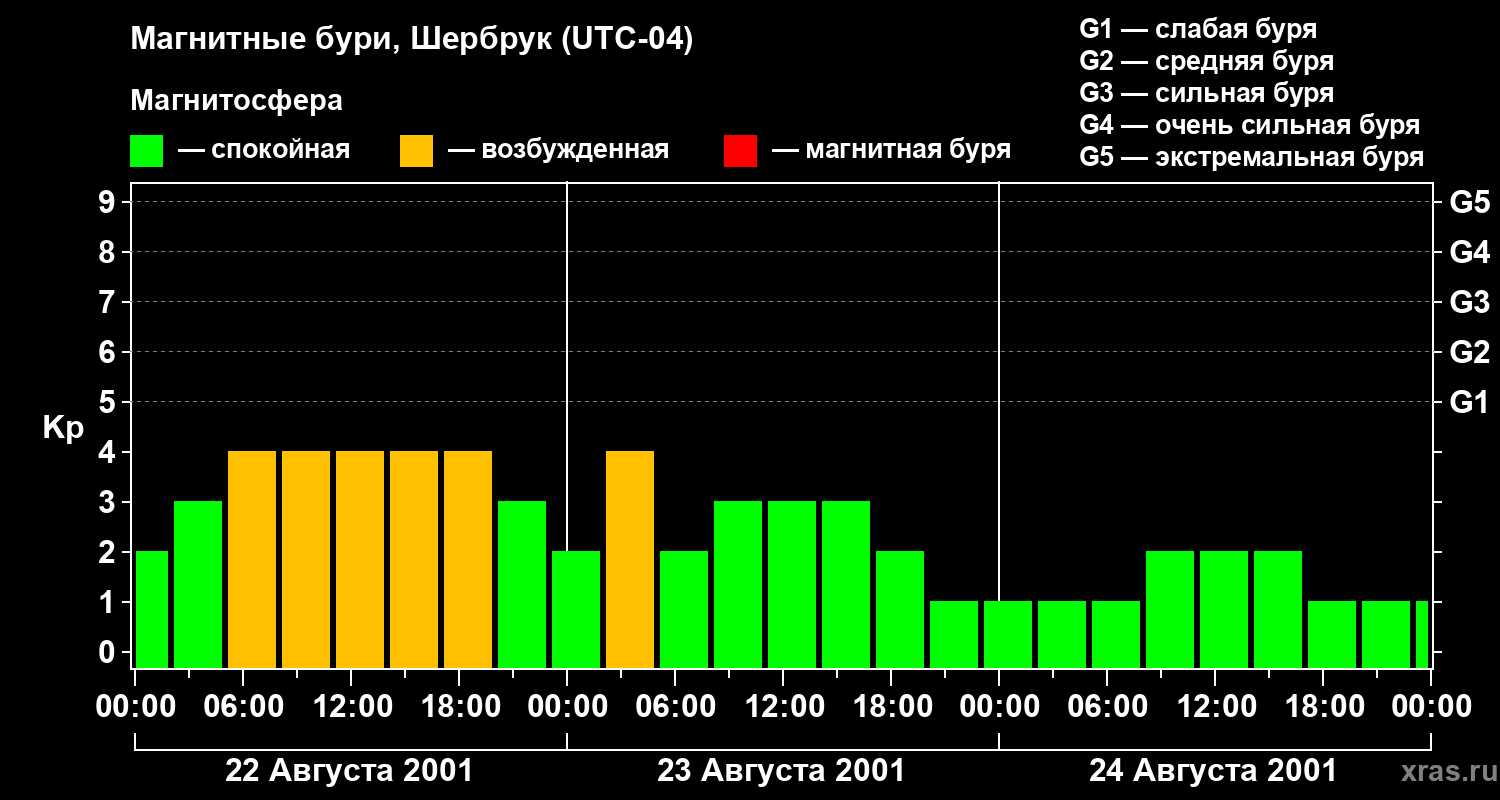Screen dimensions: 1500x800
Task: Click the 06:00 time label for 24 August
Action: pos(1107,707)
